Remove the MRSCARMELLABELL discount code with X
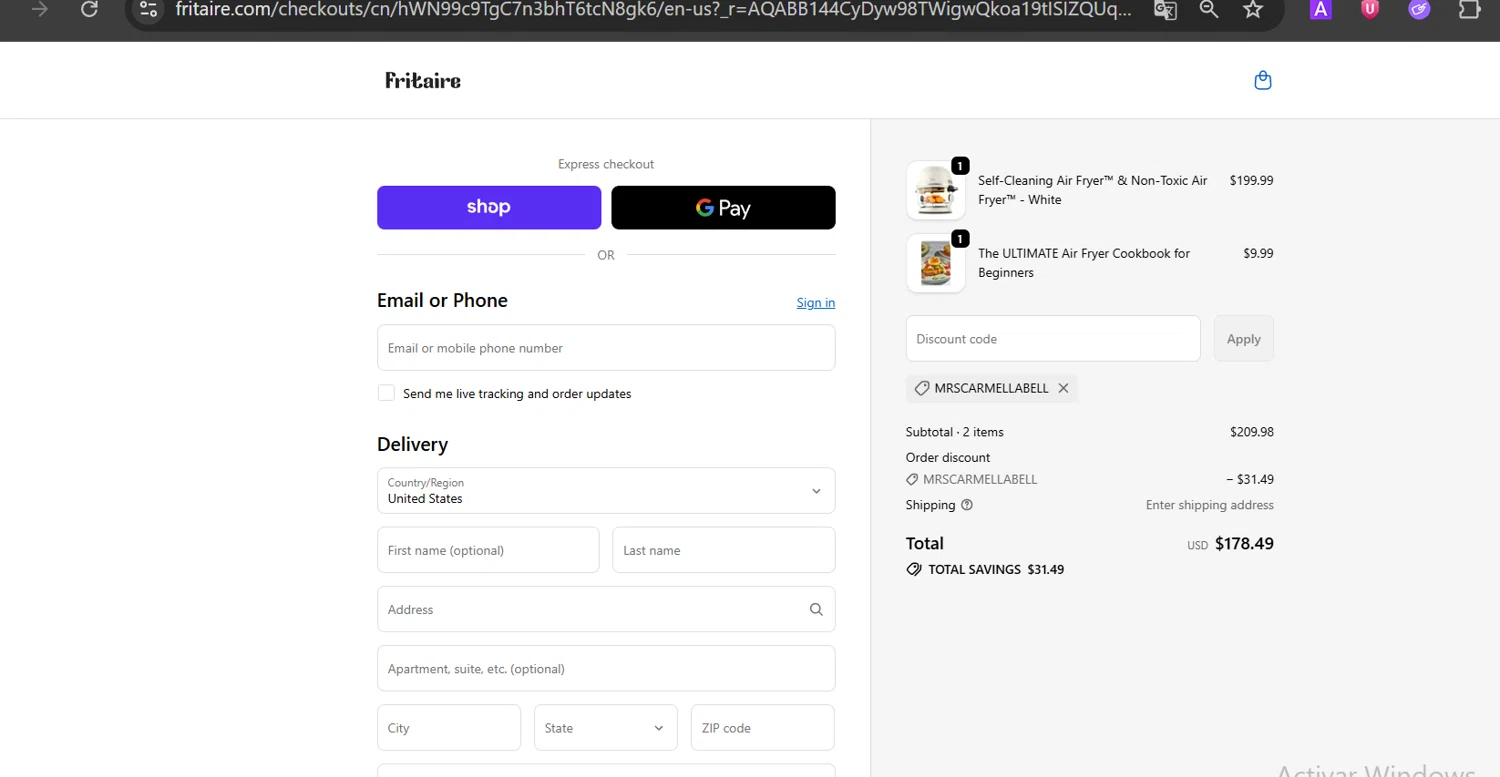The width and height of the screenshot is (1500, 777). (1063, 388)
